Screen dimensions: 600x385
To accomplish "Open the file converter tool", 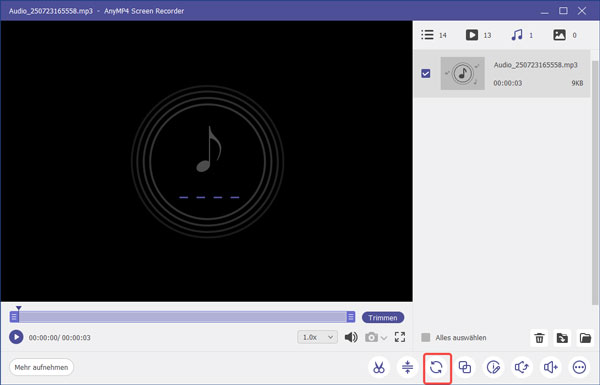I will click(x=436, y=367).
